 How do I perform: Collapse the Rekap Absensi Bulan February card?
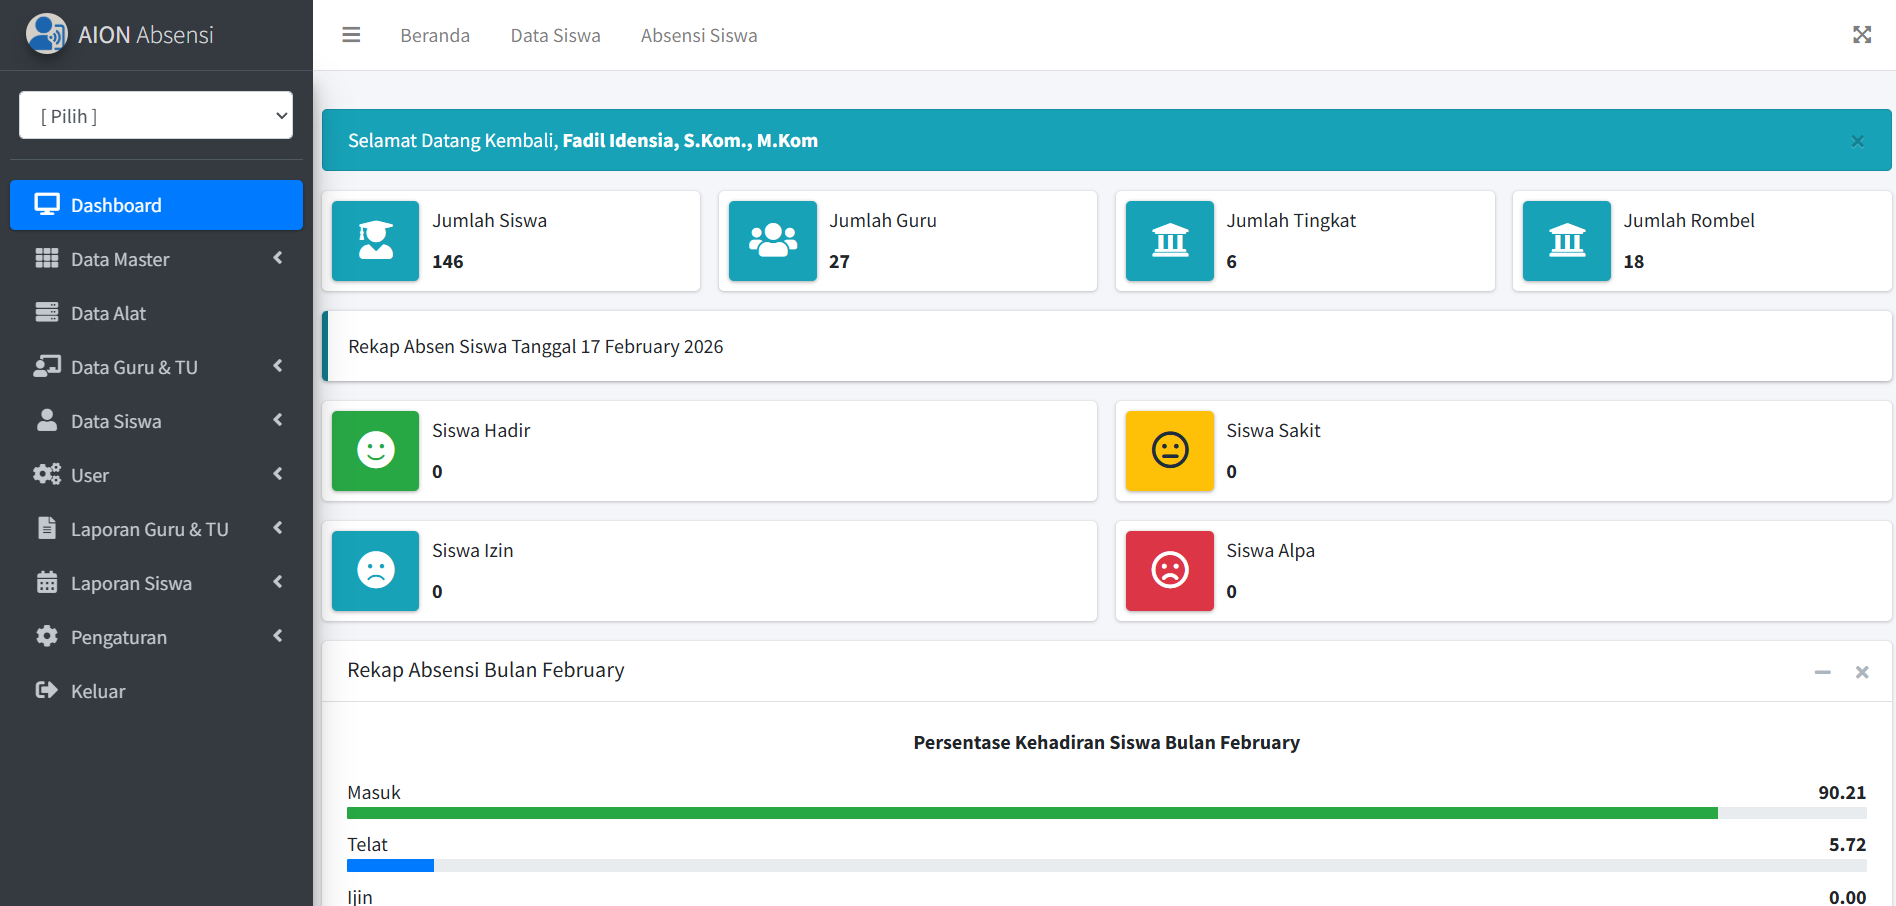(1822, 672)
